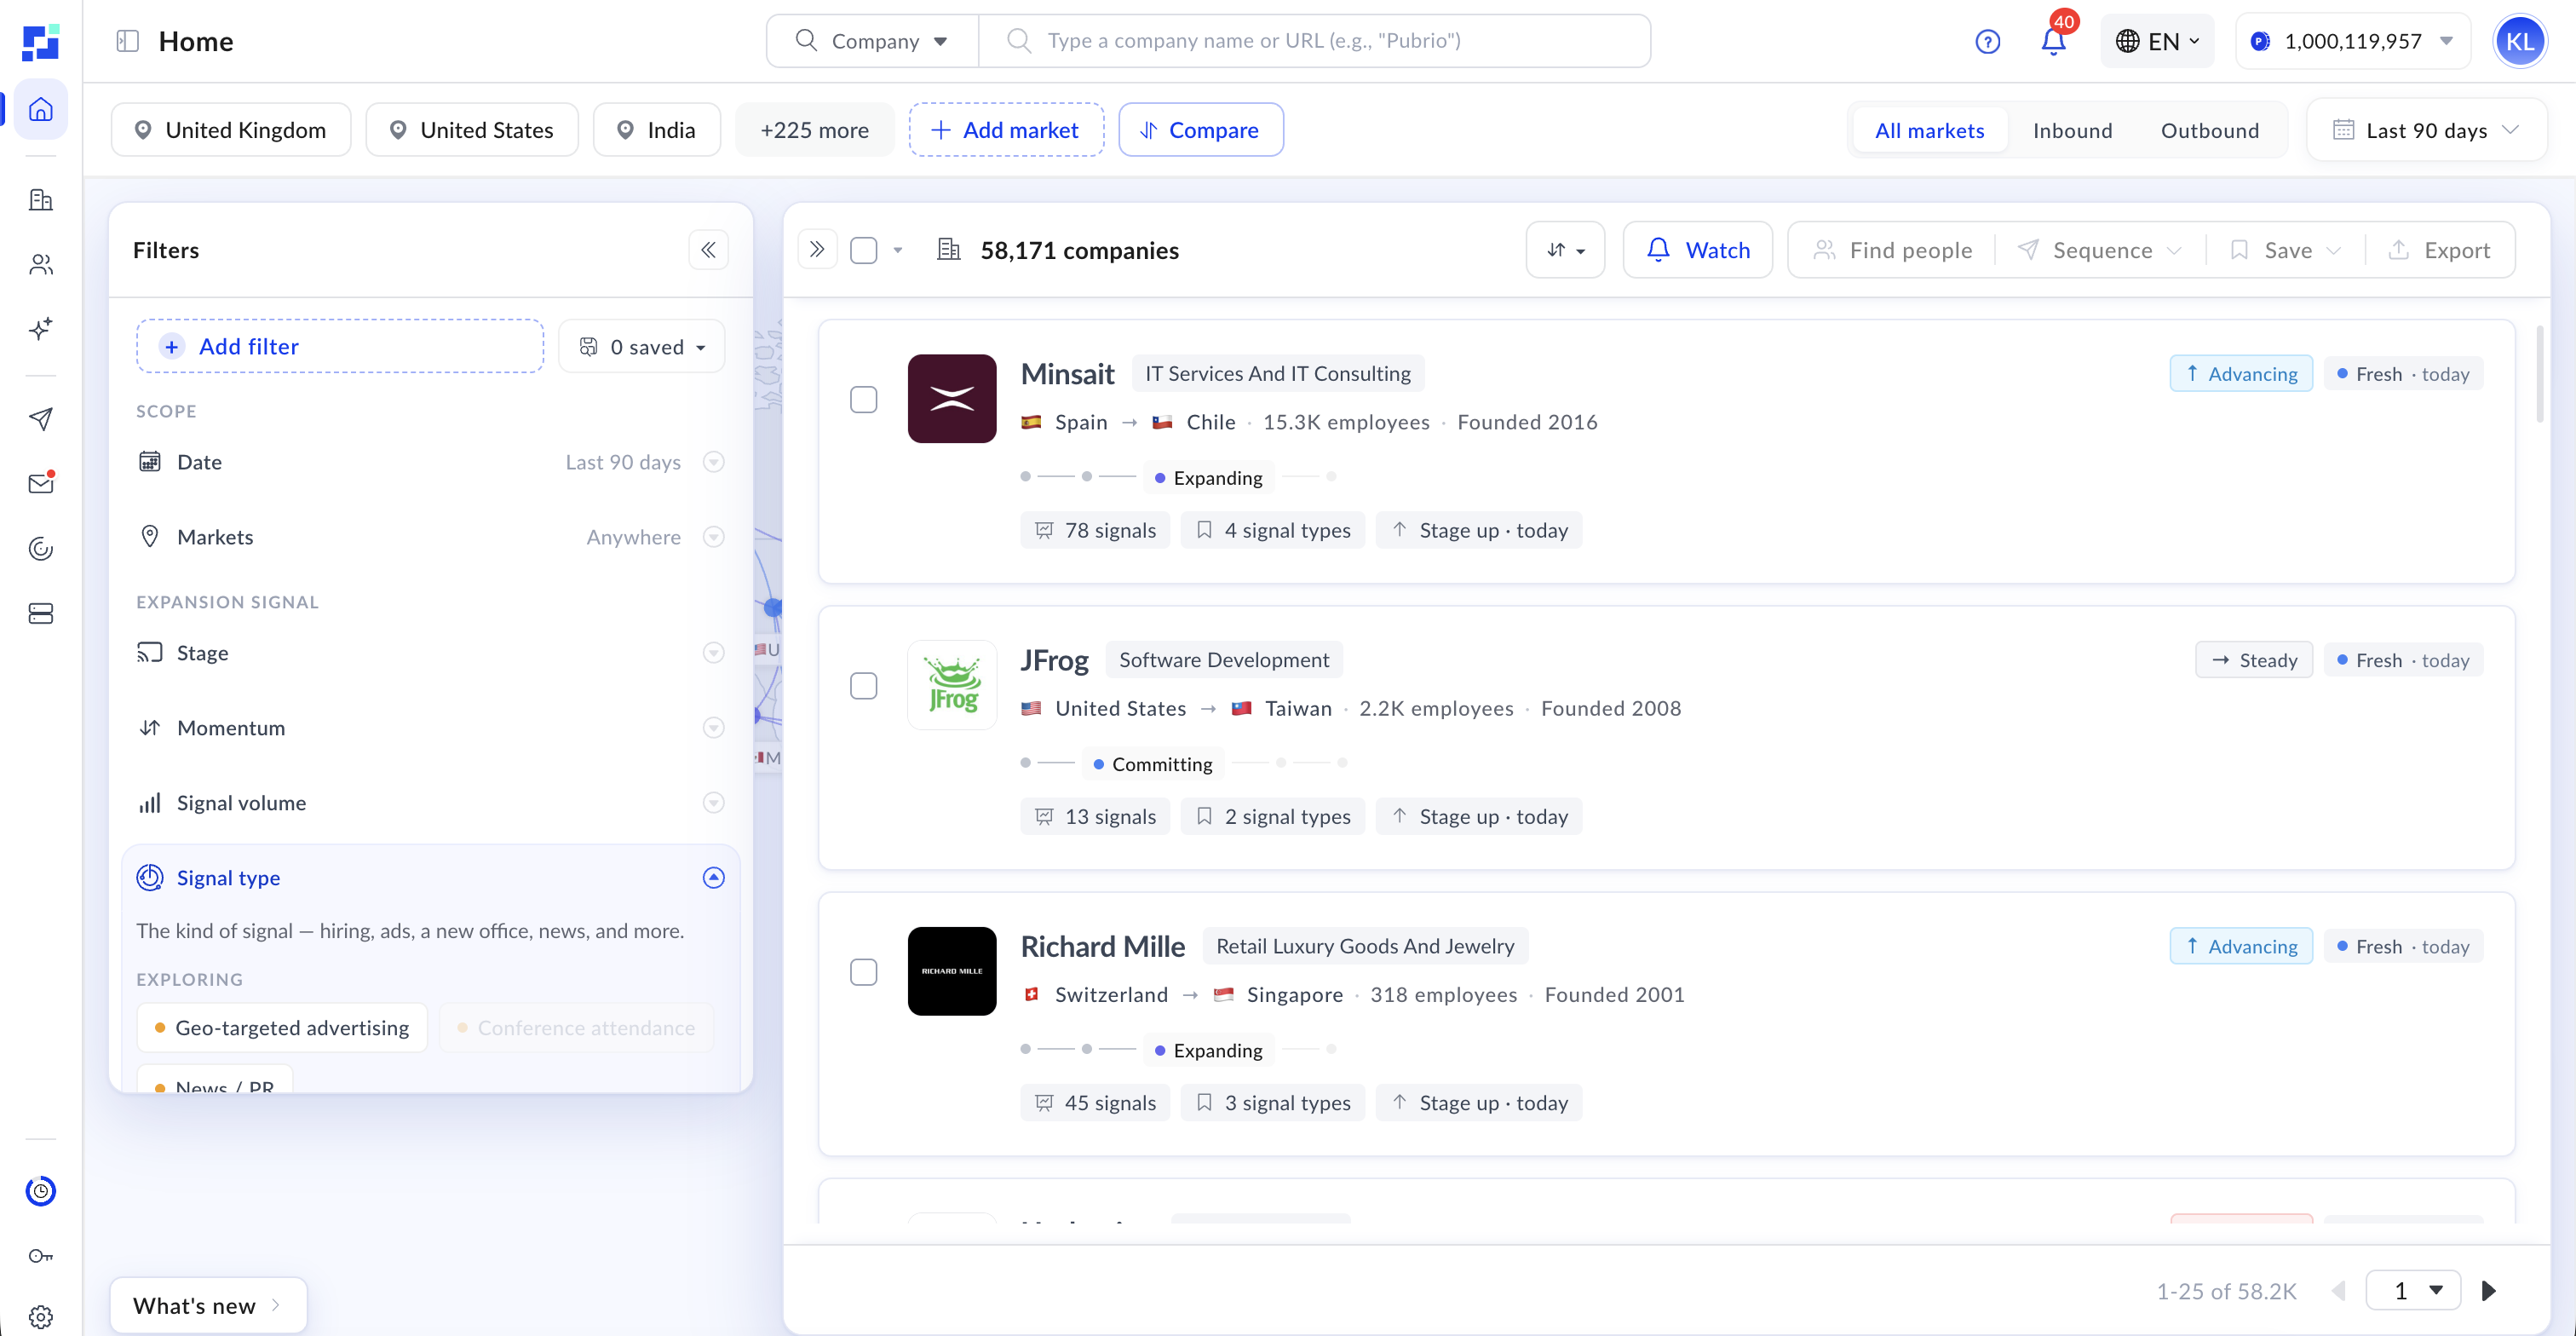Click the Add filter button
Screen dimensions: 2576x1336
pos(340,346)
